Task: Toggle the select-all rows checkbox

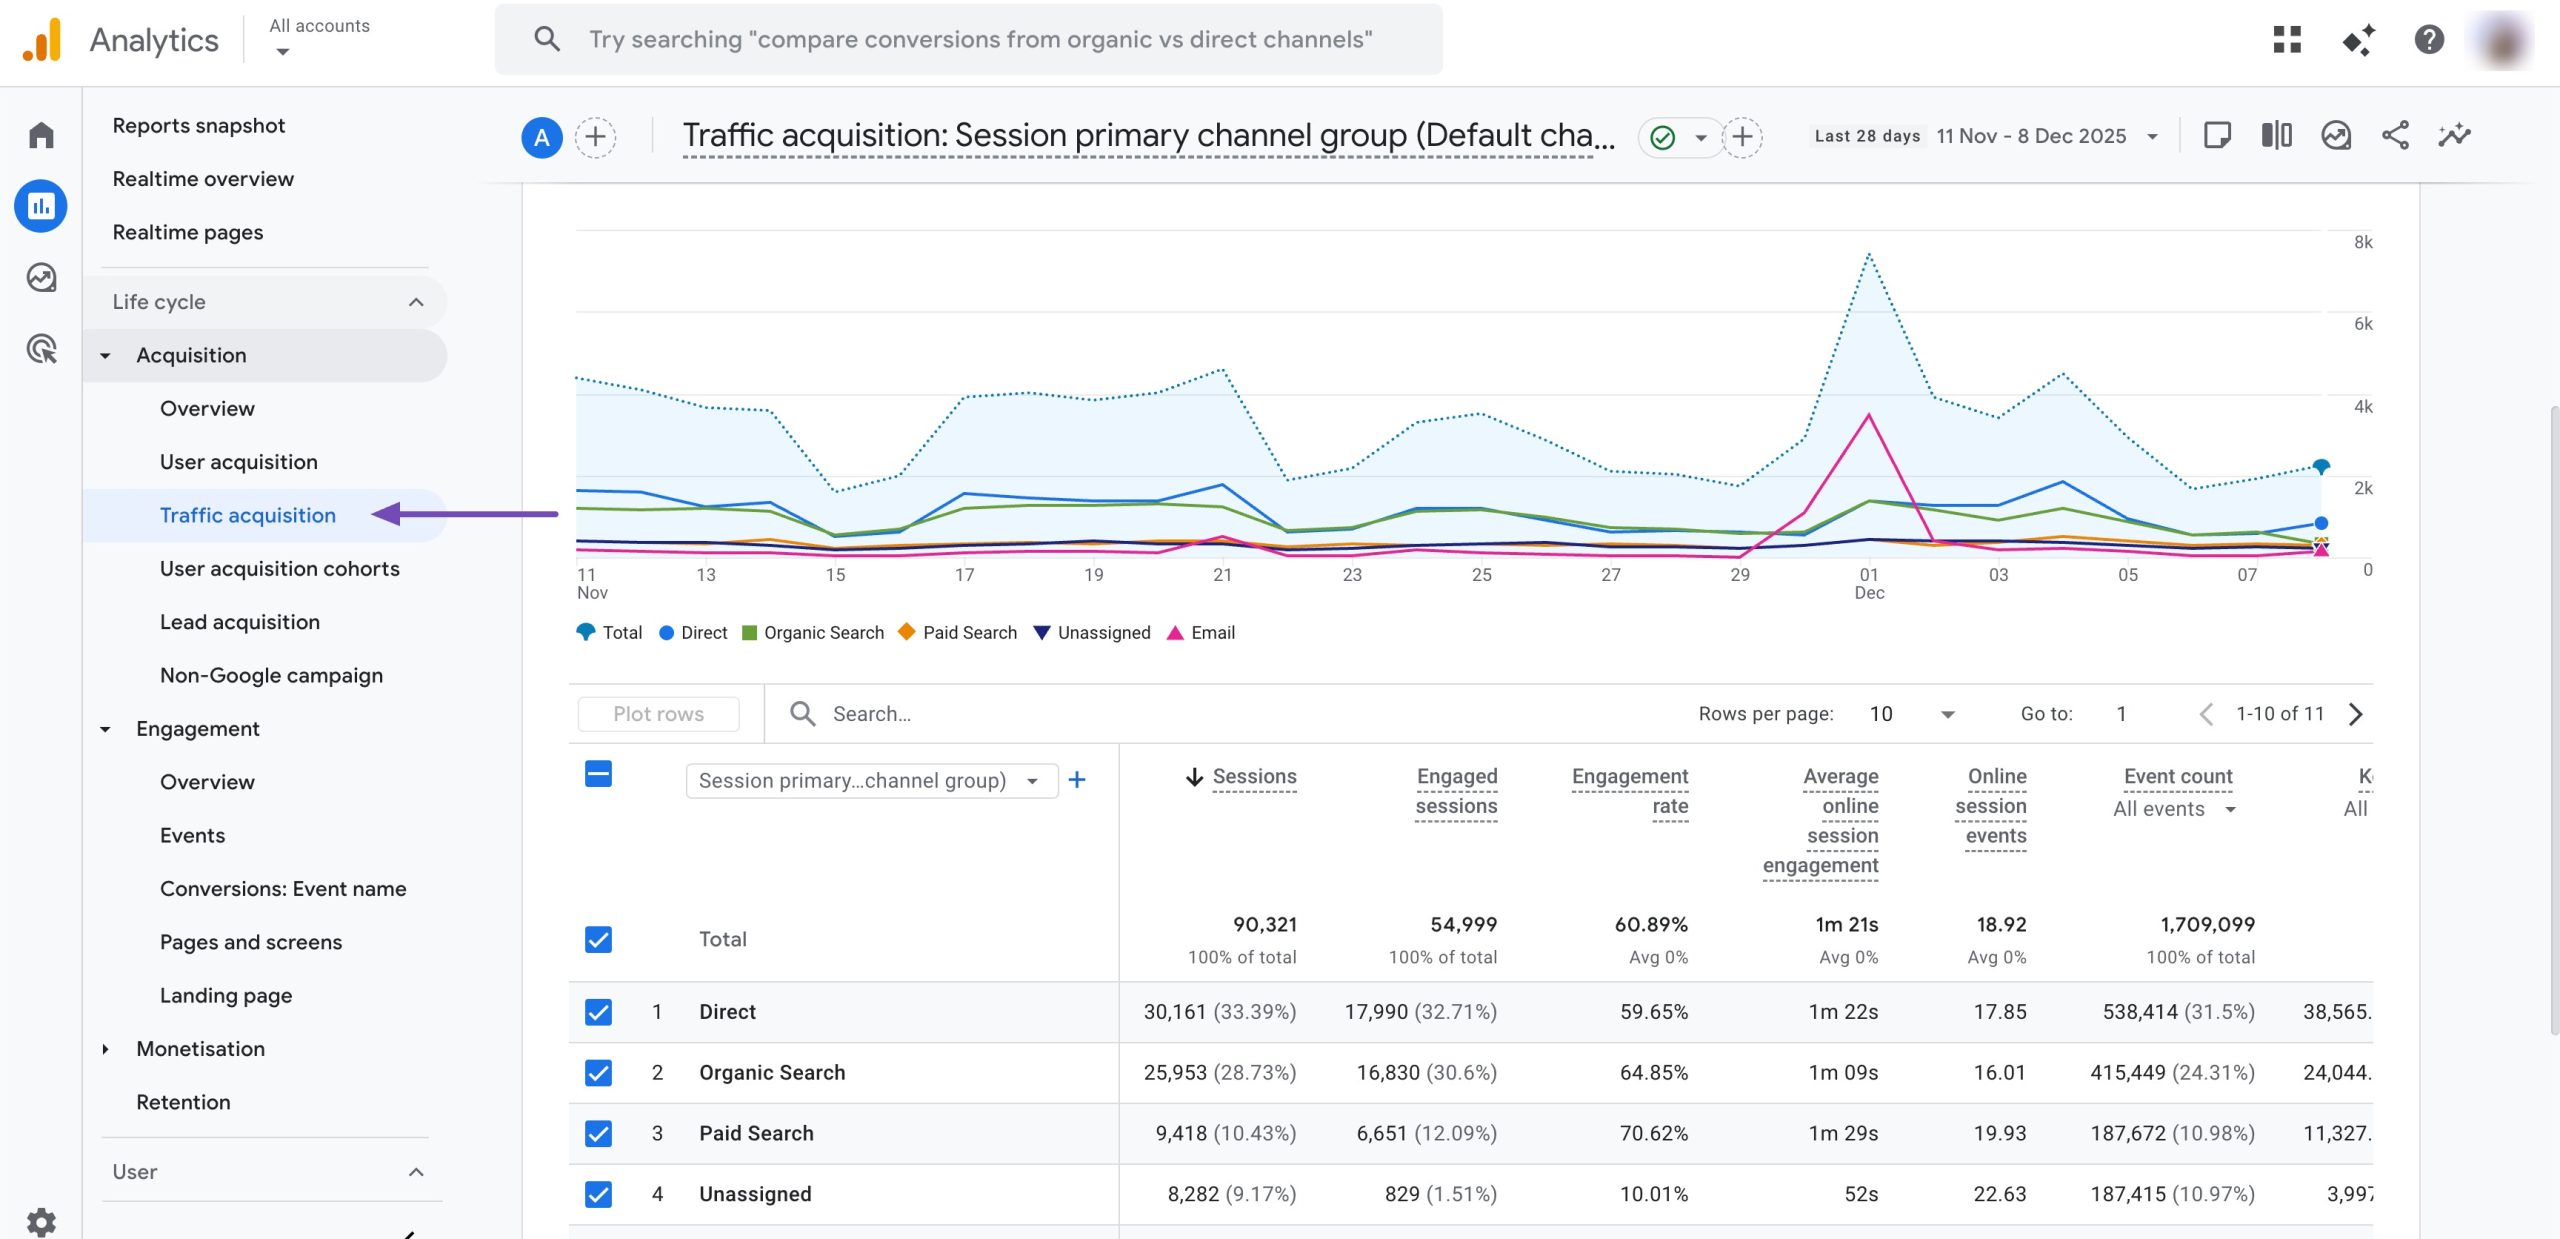Action: (598, 774)
